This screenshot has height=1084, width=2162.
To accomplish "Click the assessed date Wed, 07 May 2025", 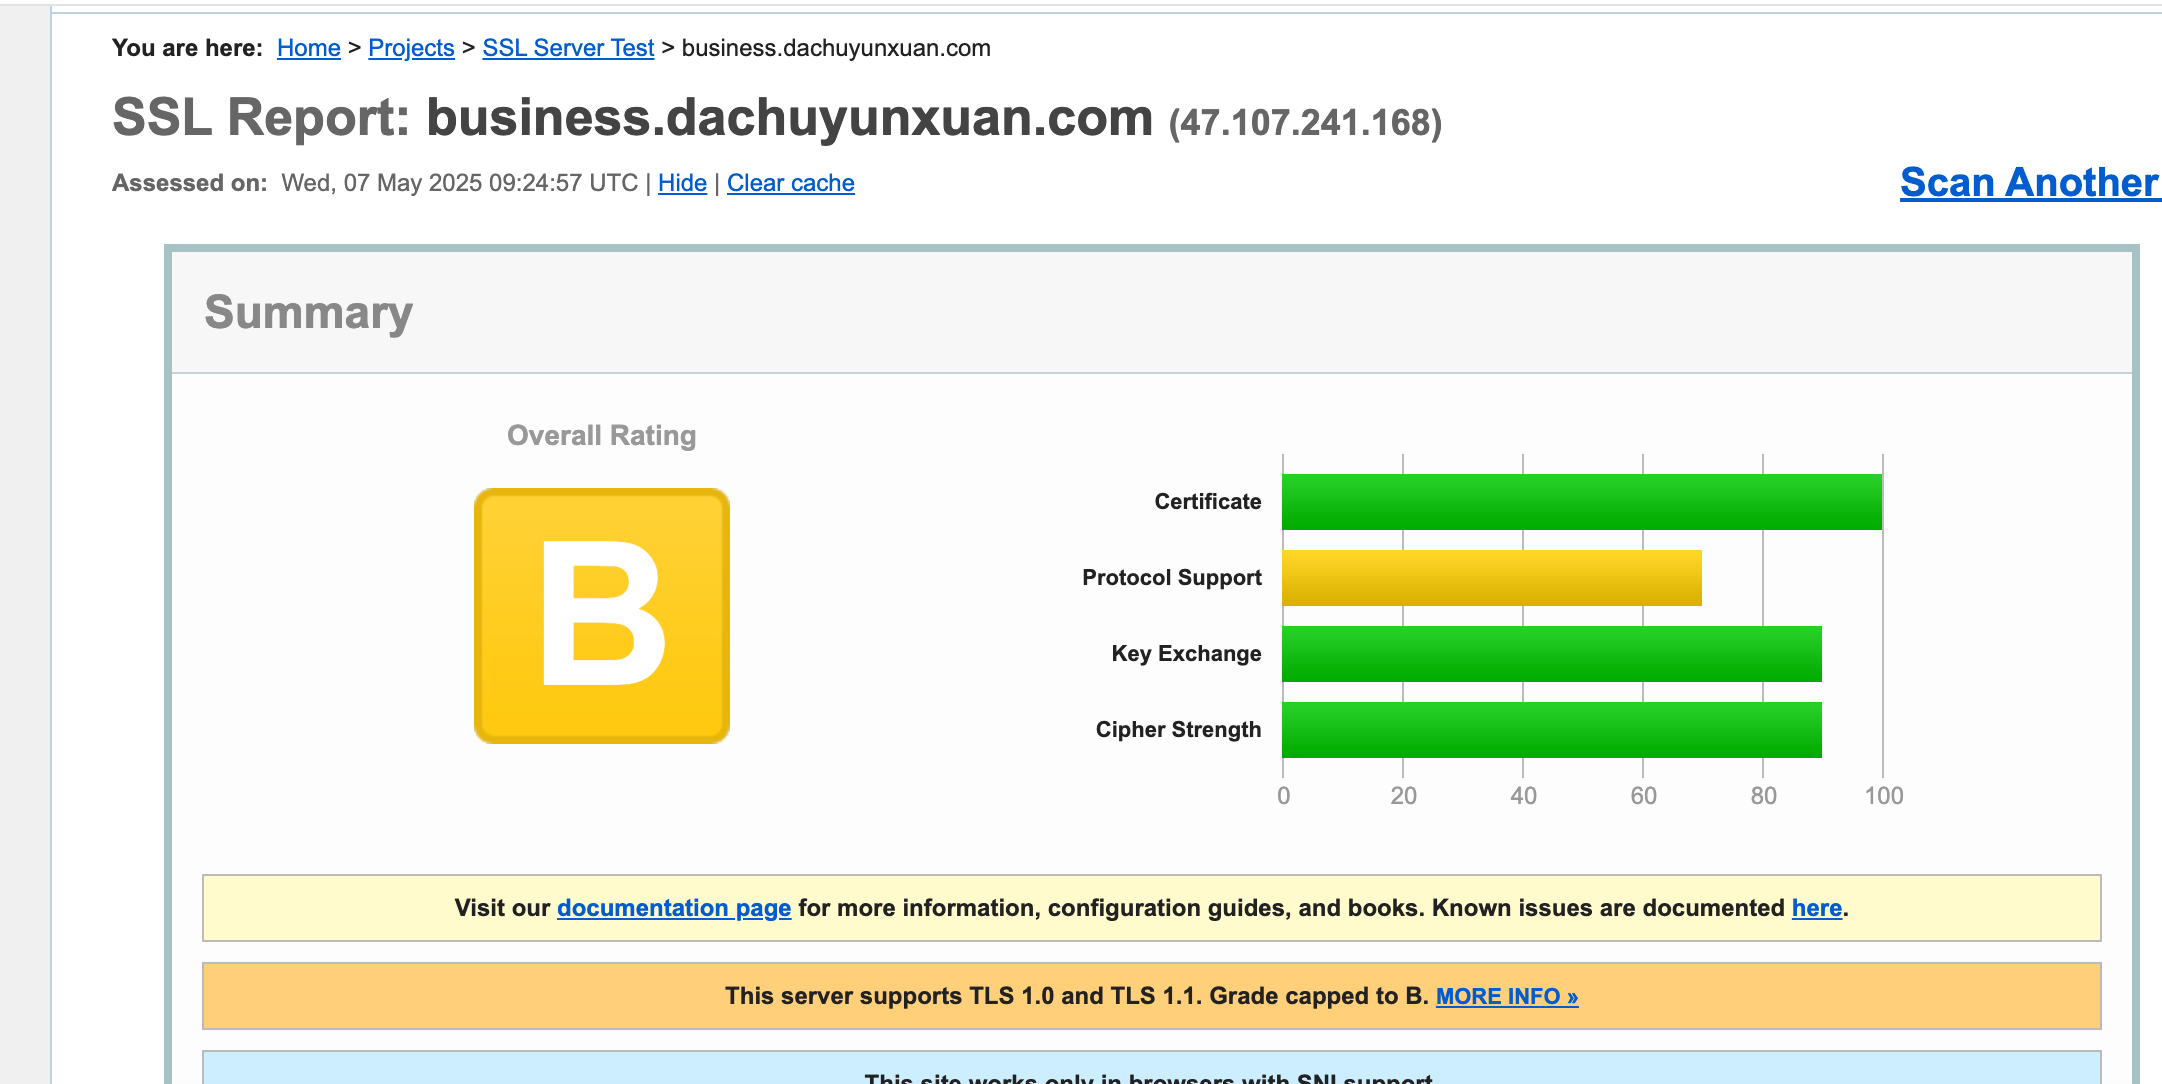I will point(459,183).
